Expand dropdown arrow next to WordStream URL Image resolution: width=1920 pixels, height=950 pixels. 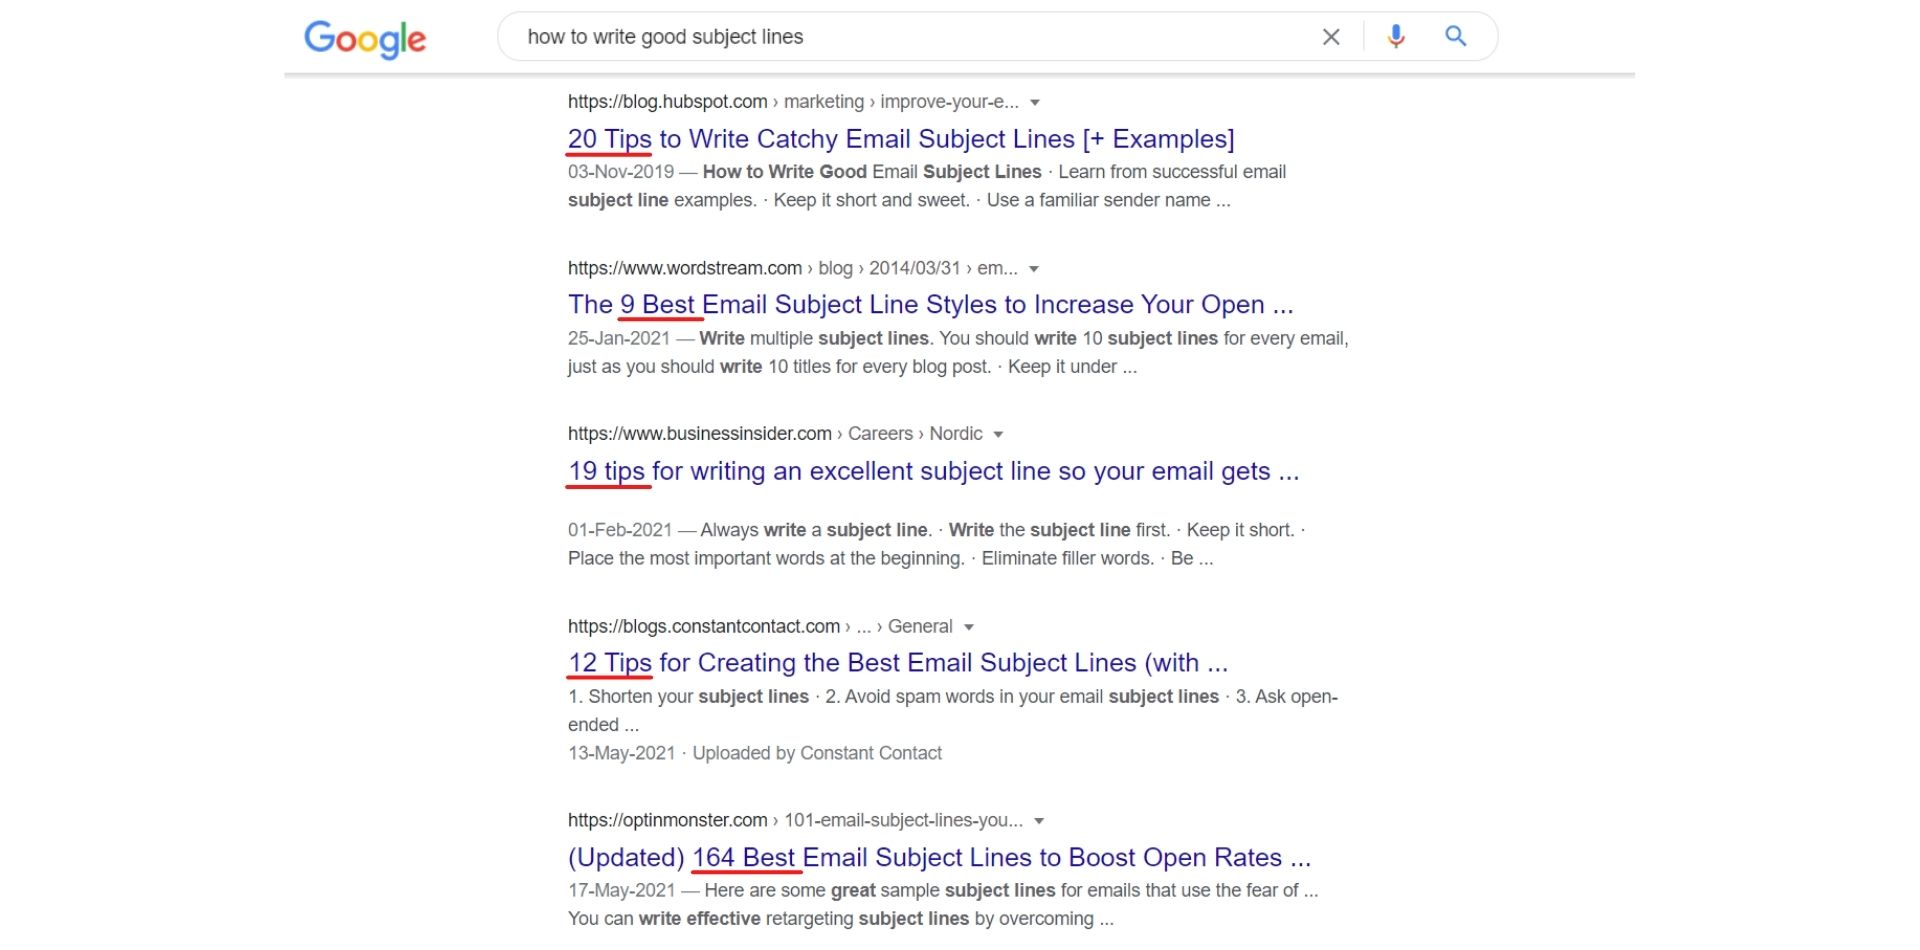[1034, 269]
